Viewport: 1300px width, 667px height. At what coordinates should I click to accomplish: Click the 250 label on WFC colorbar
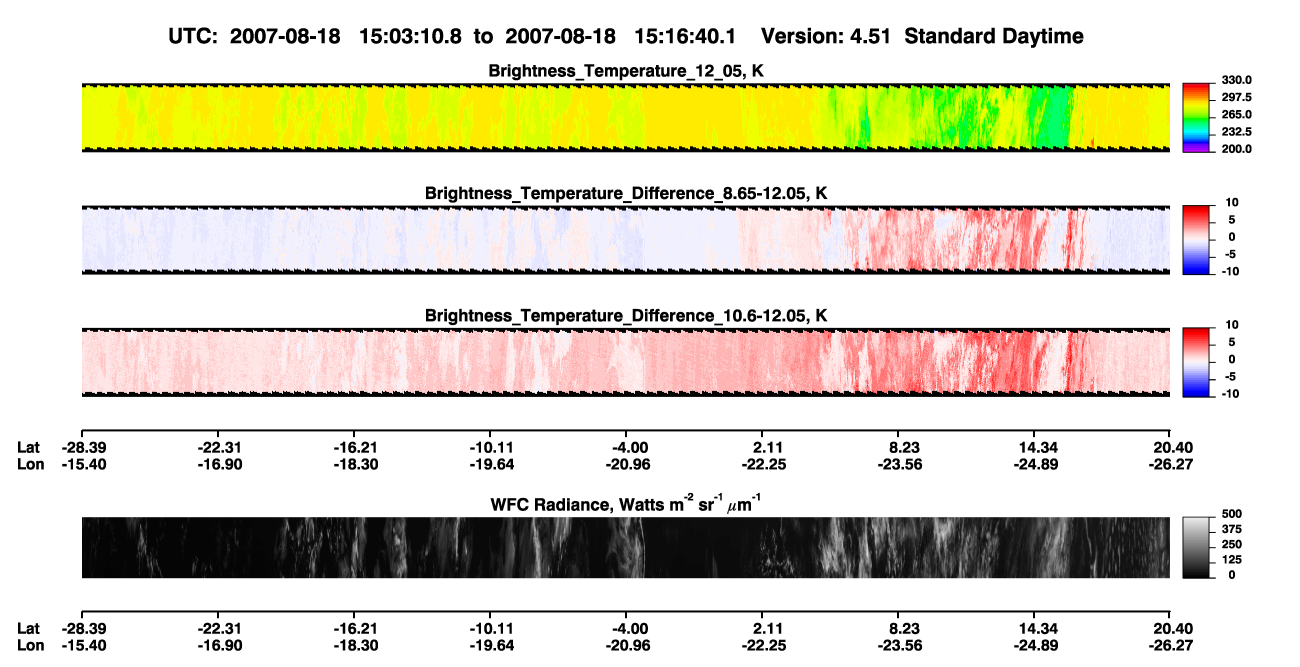tap(1232, 544)
